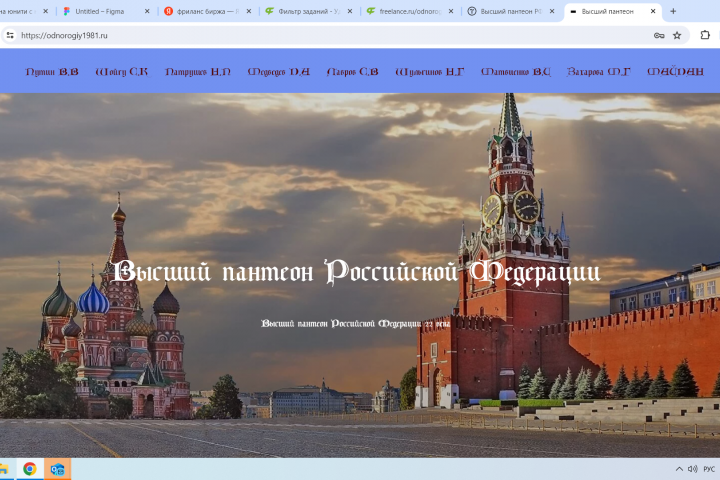Open the Матвиенко В.И navigation link
Image resolution: width=720 pixels, height=480 pixels.
pos(516,72)
